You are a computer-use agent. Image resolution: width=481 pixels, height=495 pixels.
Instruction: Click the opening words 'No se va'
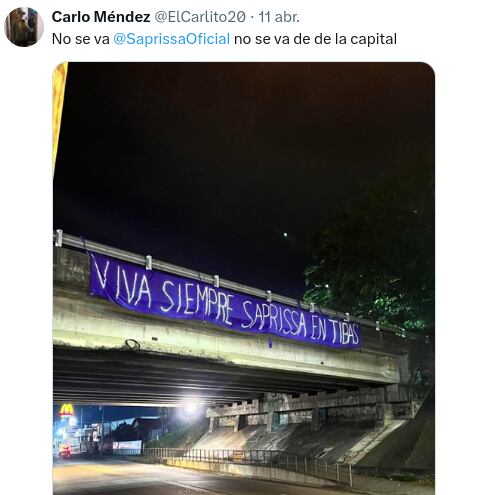pyautogui.click(x=81, y=39)
